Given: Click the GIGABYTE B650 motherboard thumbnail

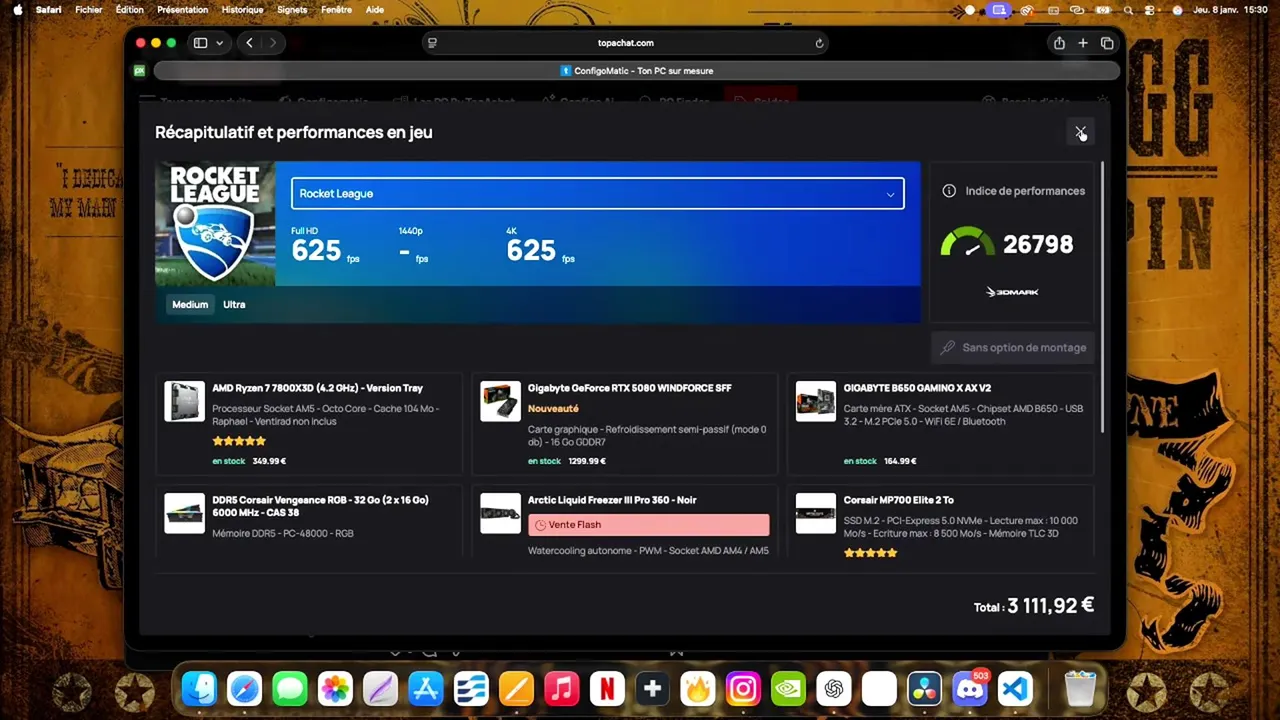Looking at the screenshot, I should 816,401.
